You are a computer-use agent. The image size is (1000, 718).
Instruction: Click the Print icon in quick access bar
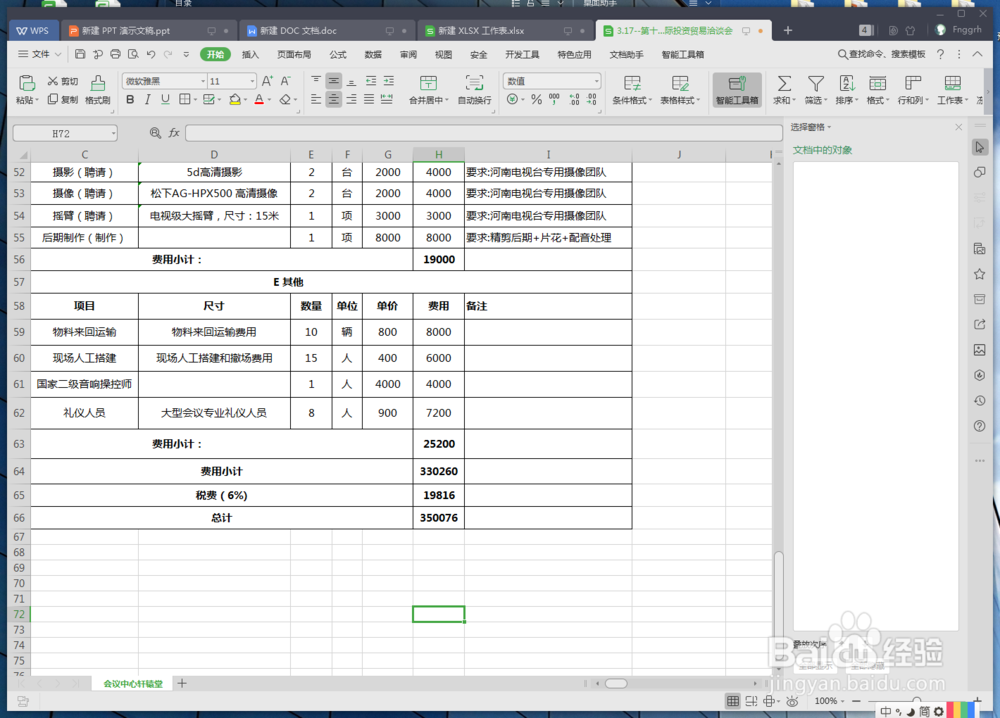coord(115,54)
